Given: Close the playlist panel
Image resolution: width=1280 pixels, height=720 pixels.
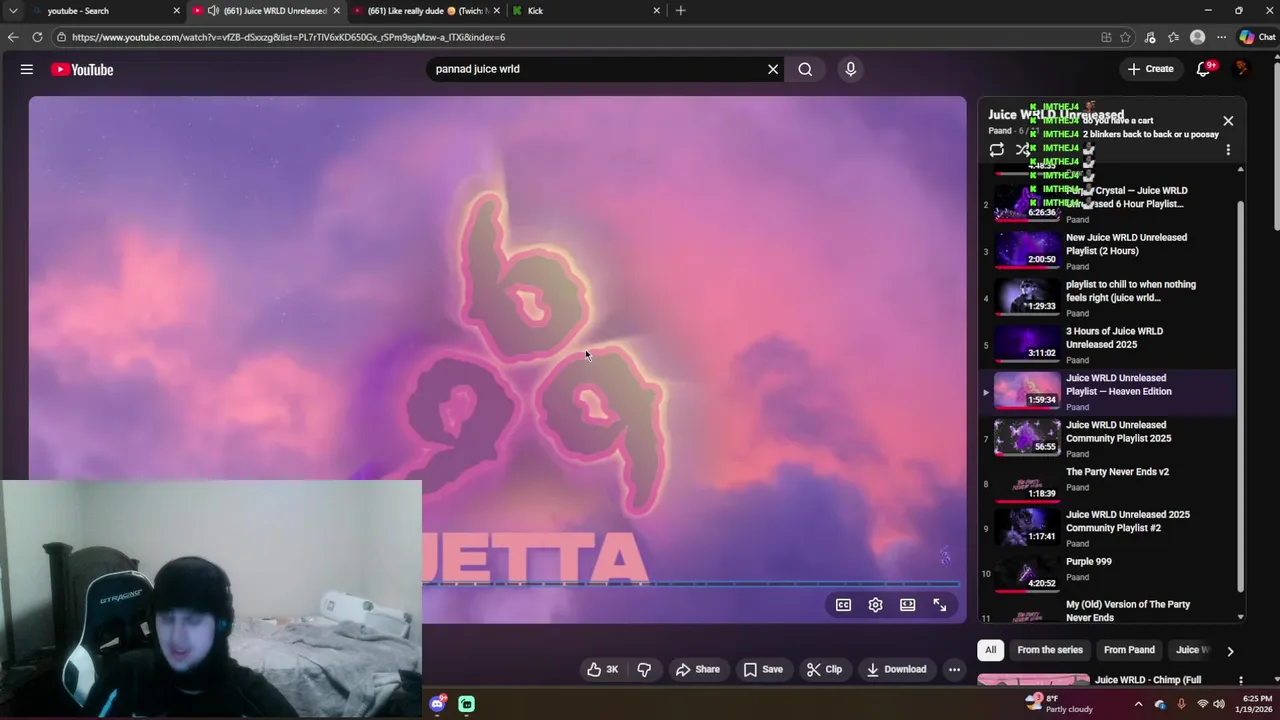Looking at the screenshot, I should pyautogui.click(x=1228, y=121).
